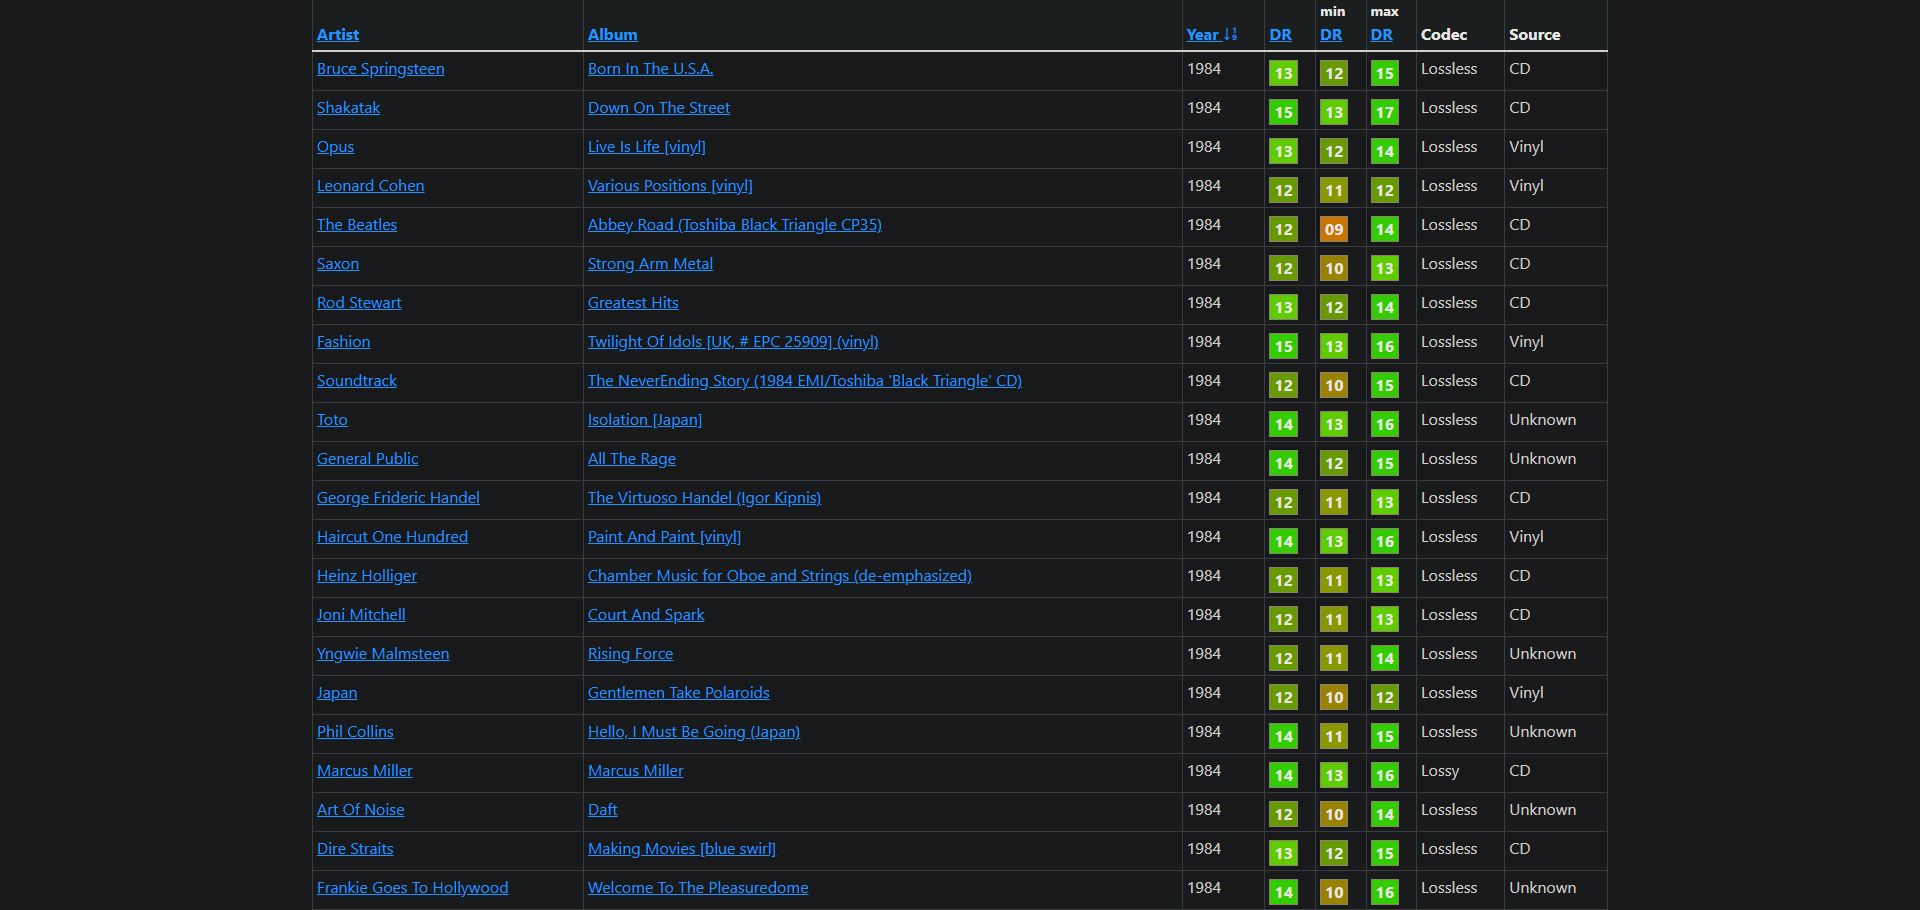1920x910 pixels.
Task: Open Saxon artist link
Action: coord(338,264)
